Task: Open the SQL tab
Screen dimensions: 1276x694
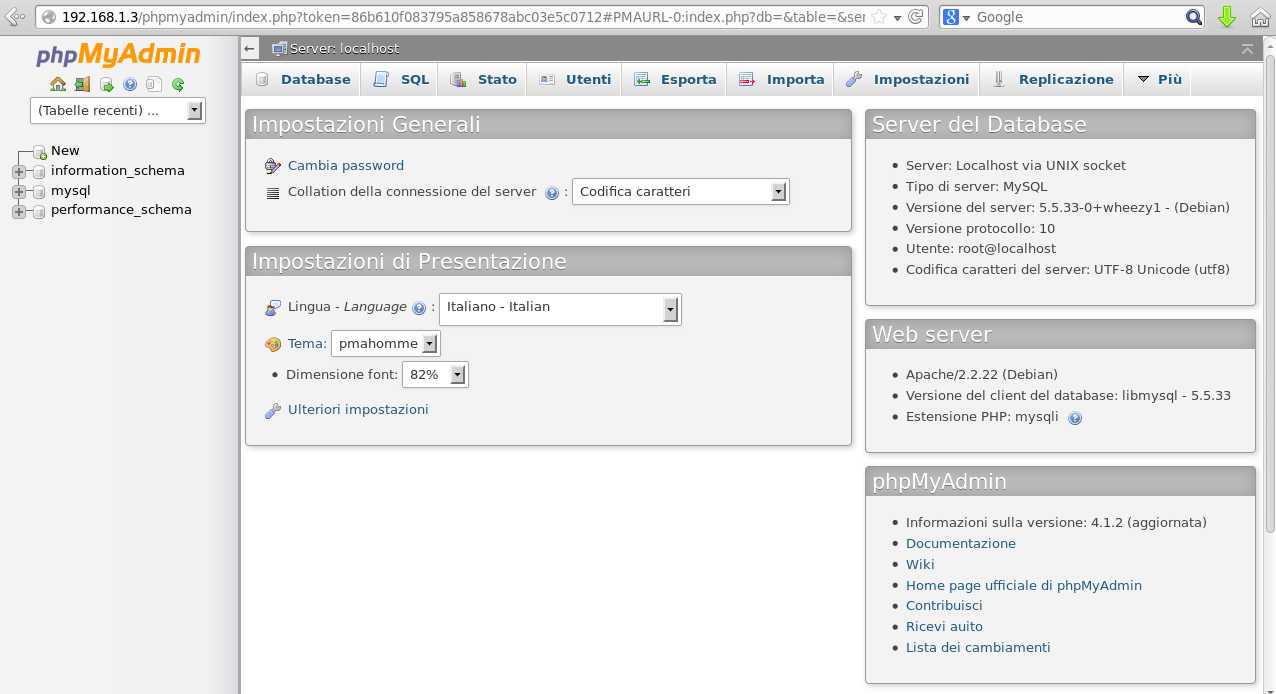Action: tap(401, 79)
